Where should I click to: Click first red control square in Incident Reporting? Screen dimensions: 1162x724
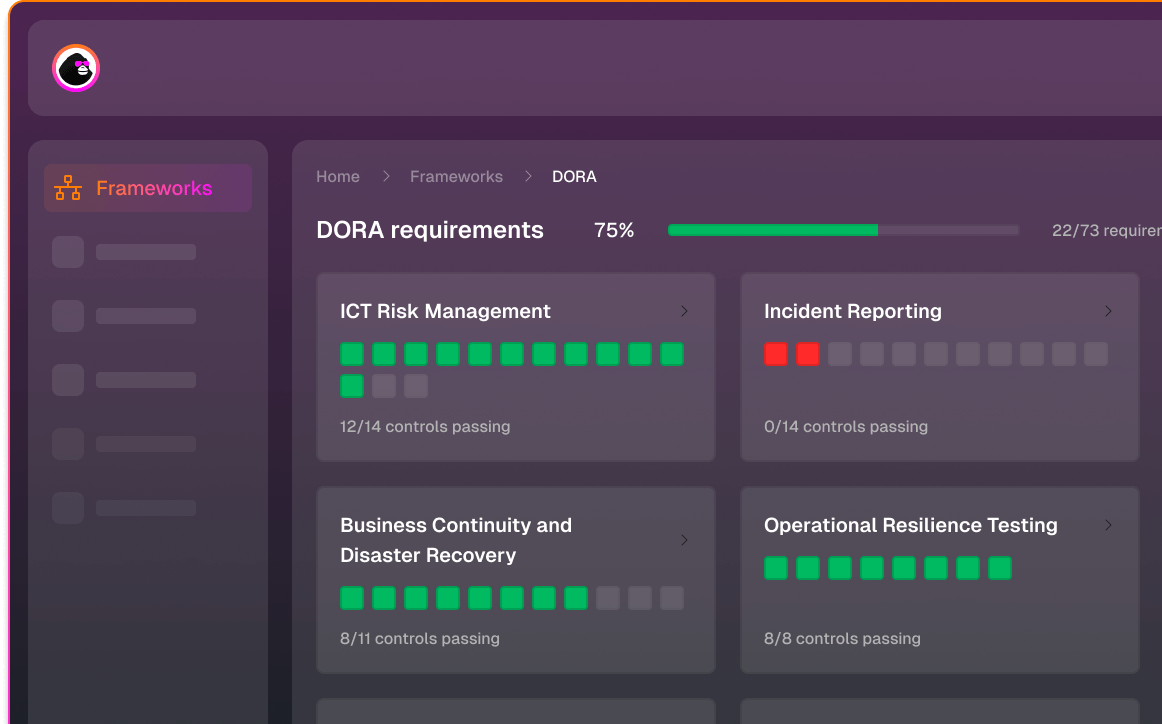776,354
